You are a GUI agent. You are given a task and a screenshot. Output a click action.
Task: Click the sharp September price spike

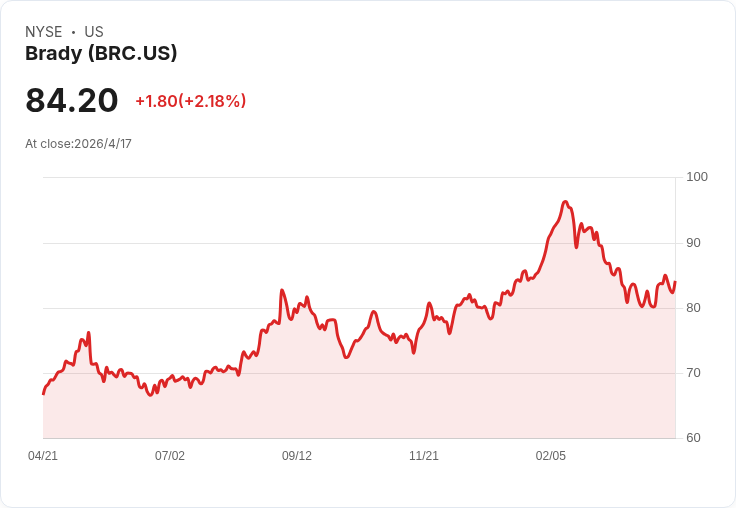[282, 291]
